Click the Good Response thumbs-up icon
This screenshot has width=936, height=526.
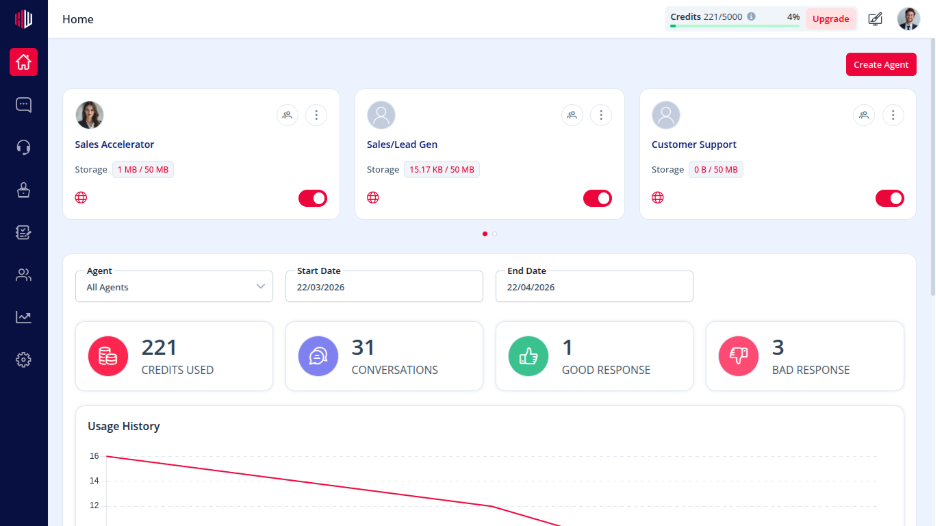[528, 356]
